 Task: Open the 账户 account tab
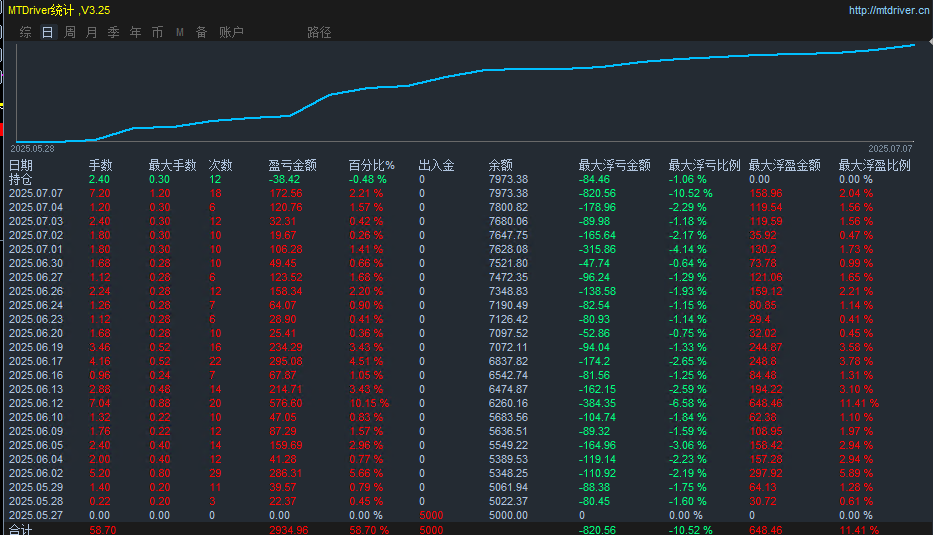pos(231,32)
